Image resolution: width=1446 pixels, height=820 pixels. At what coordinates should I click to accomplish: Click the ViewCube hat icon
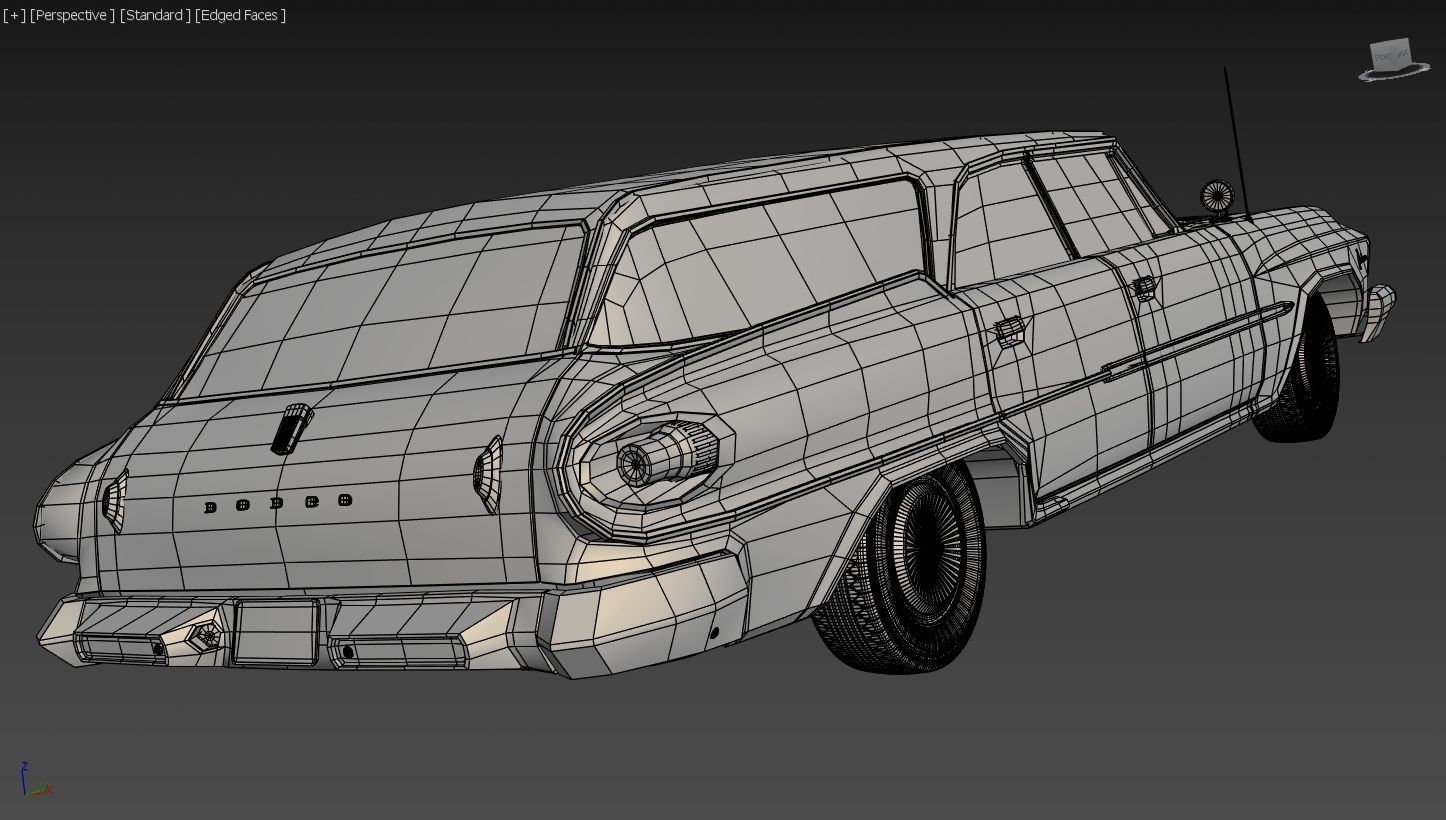(x=1394, y=61)
